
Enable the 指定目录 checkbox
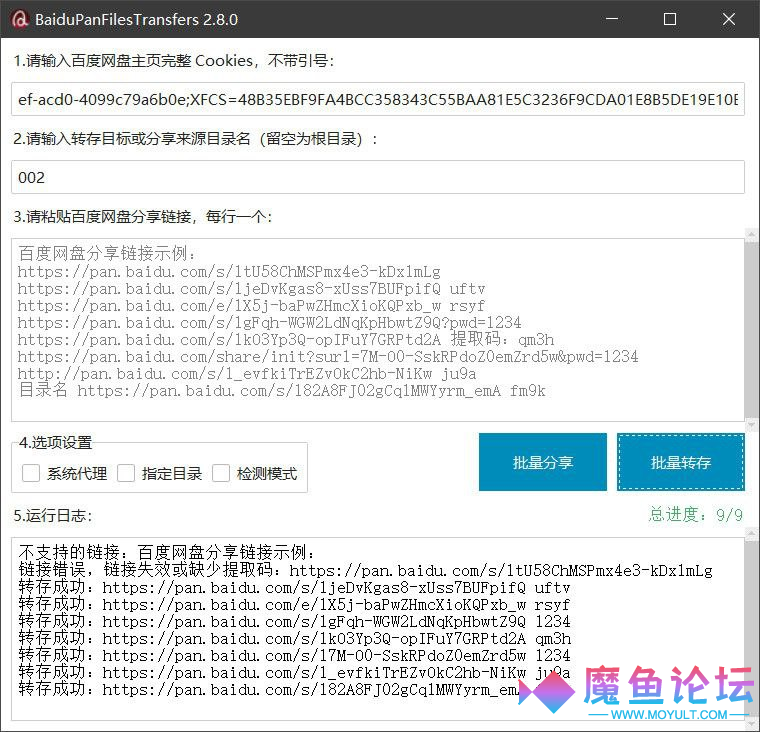coord(126,473)
